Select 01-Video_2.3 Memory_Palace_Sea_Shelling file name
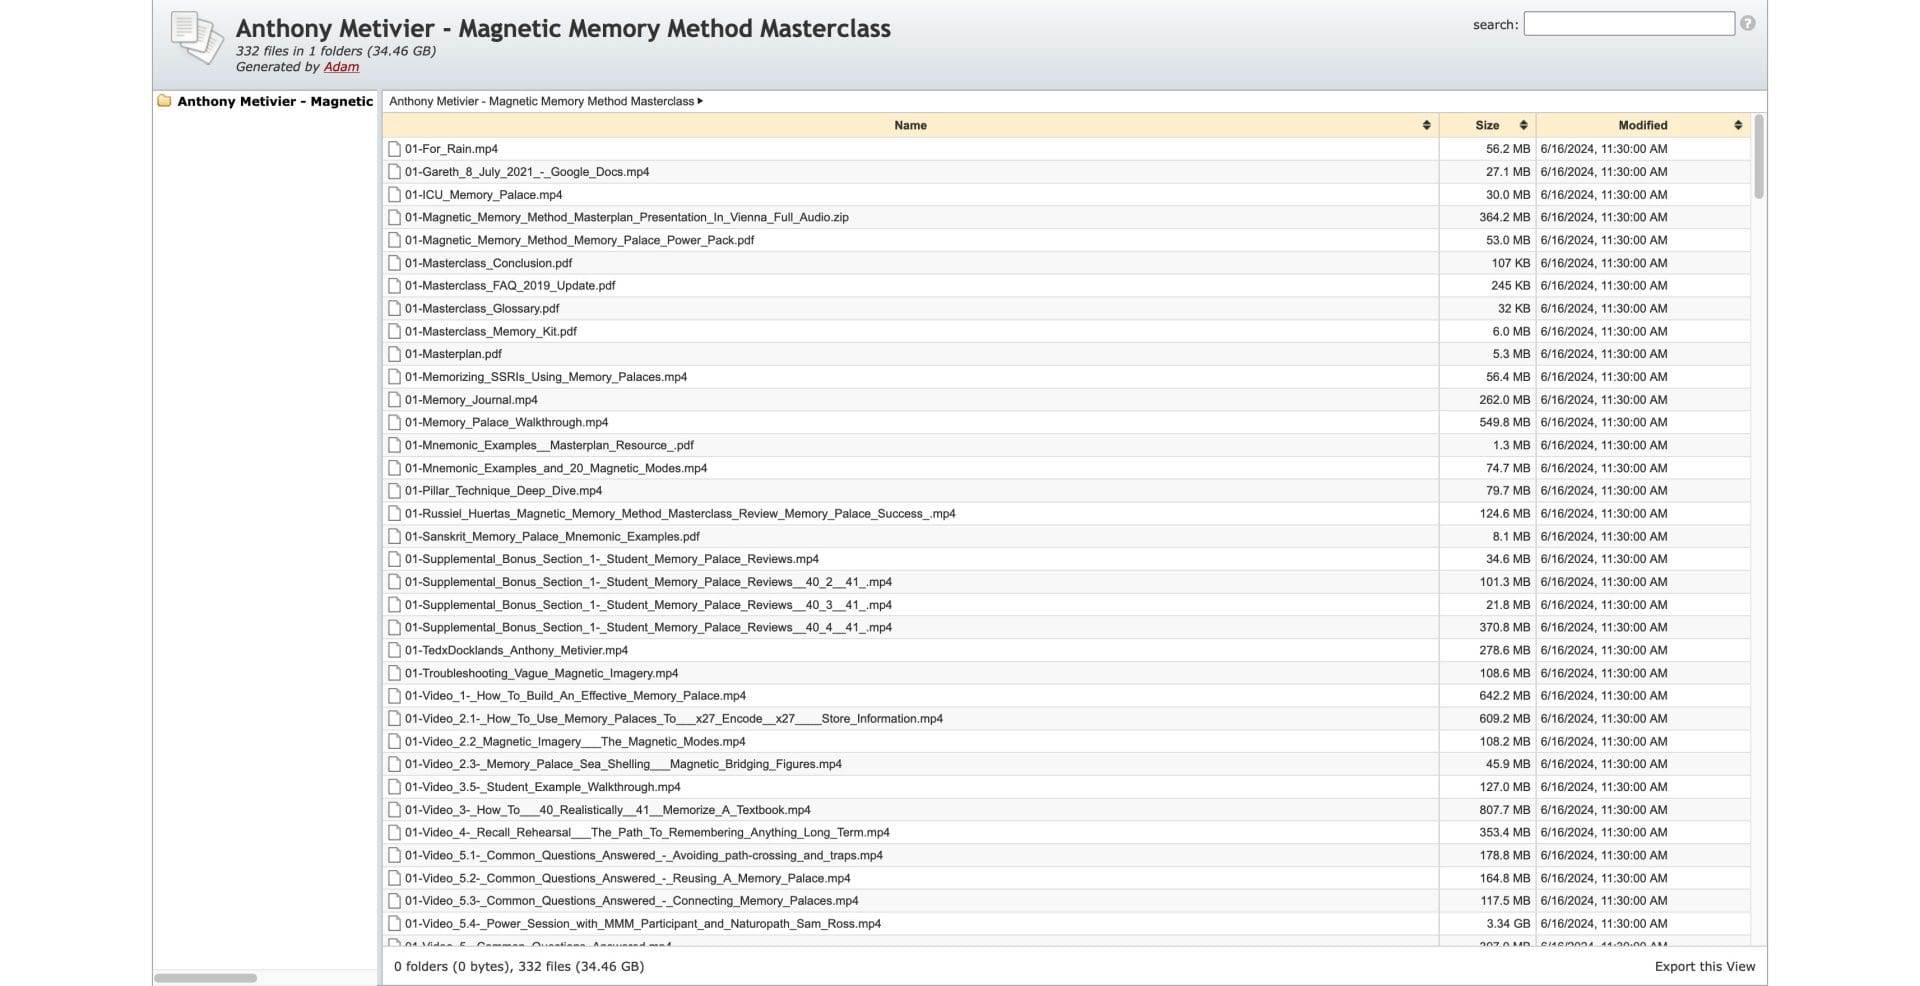The width and height of the screenshot is (1920, 986). tap(623, 764)
